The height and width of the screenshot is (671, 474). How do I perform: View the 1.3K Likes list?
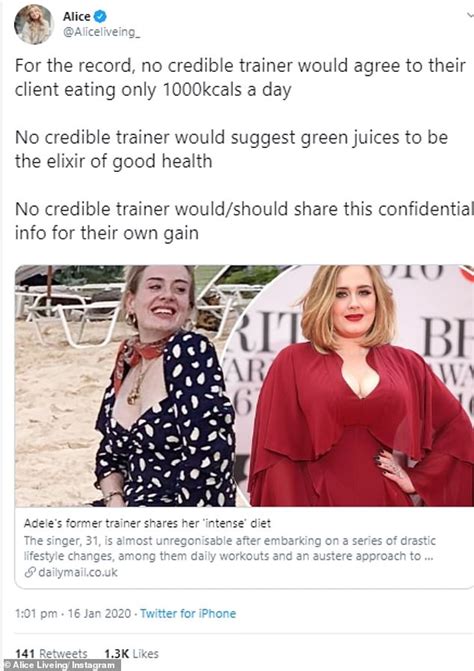[x=131, y=653]
